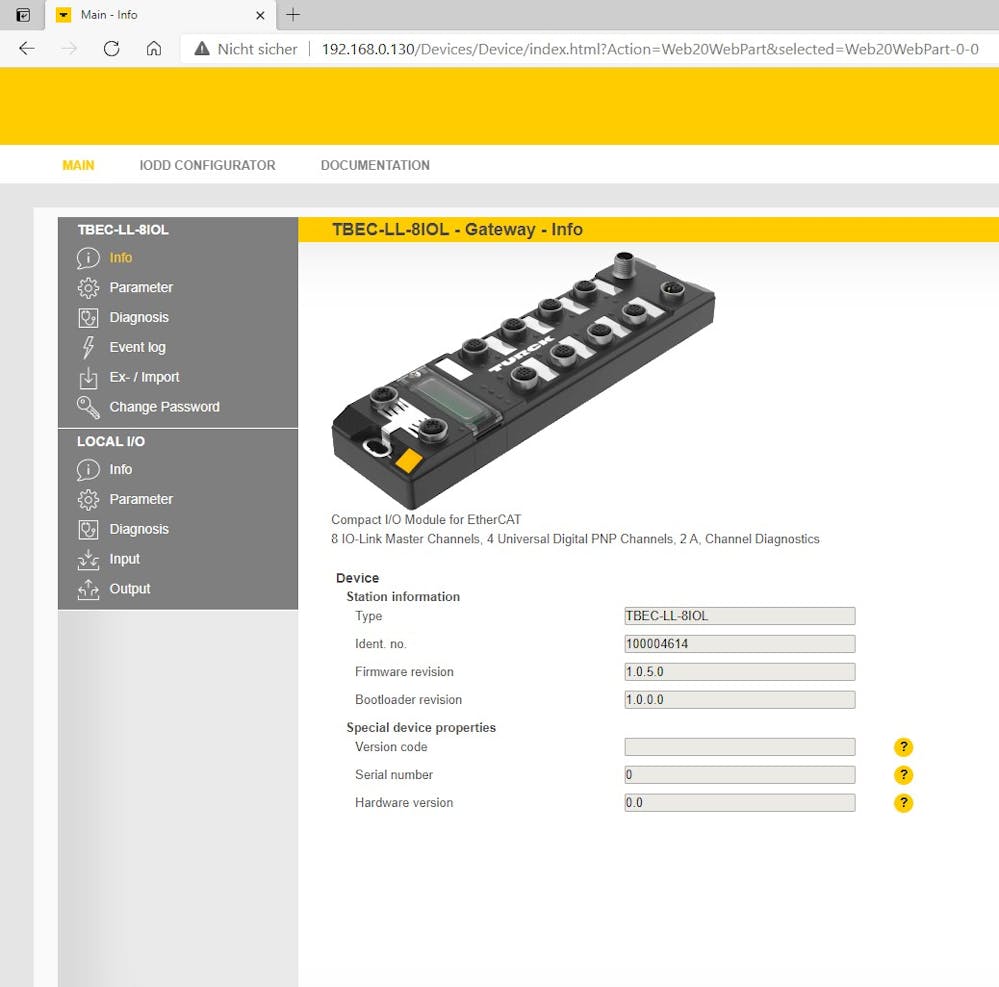Click the 'Special device properties' heading
The width and height of the screenshot is (999, 987).
tap(421, 728)
